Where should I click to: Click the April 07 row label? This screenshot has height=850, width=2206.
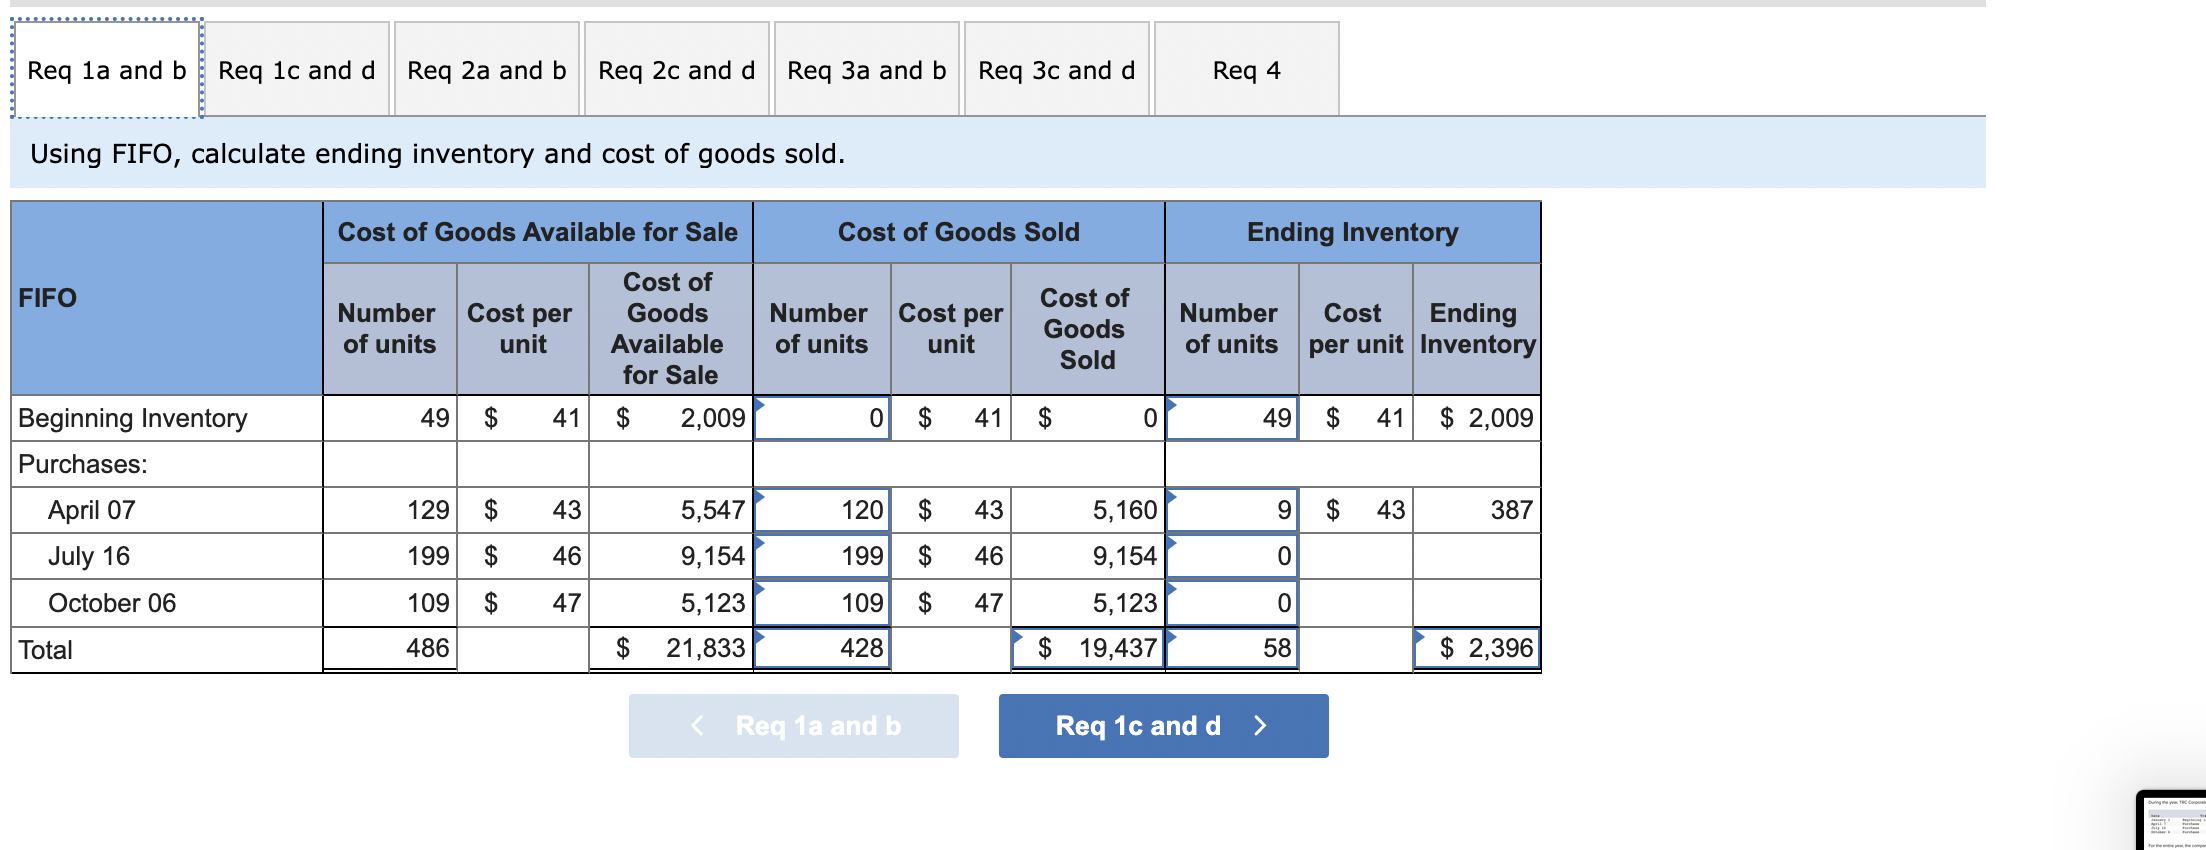point(92,510)
